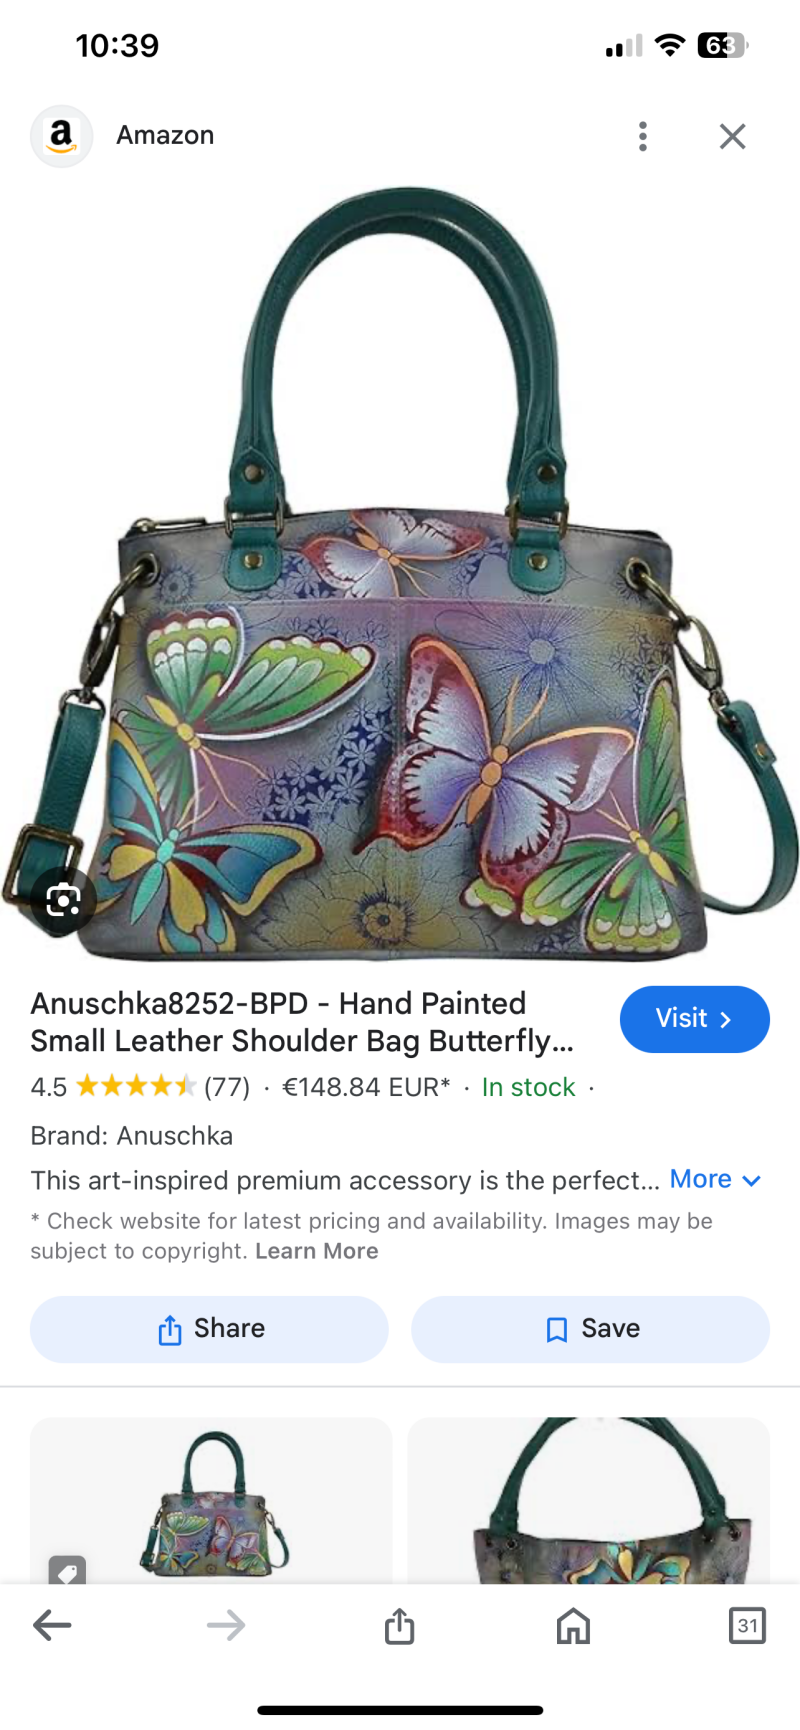Image resolution: width=800 pixels, height=1730 pixels.
Task: Open the related bag thumbnail on right
Action: click(x=589, y=1500)
